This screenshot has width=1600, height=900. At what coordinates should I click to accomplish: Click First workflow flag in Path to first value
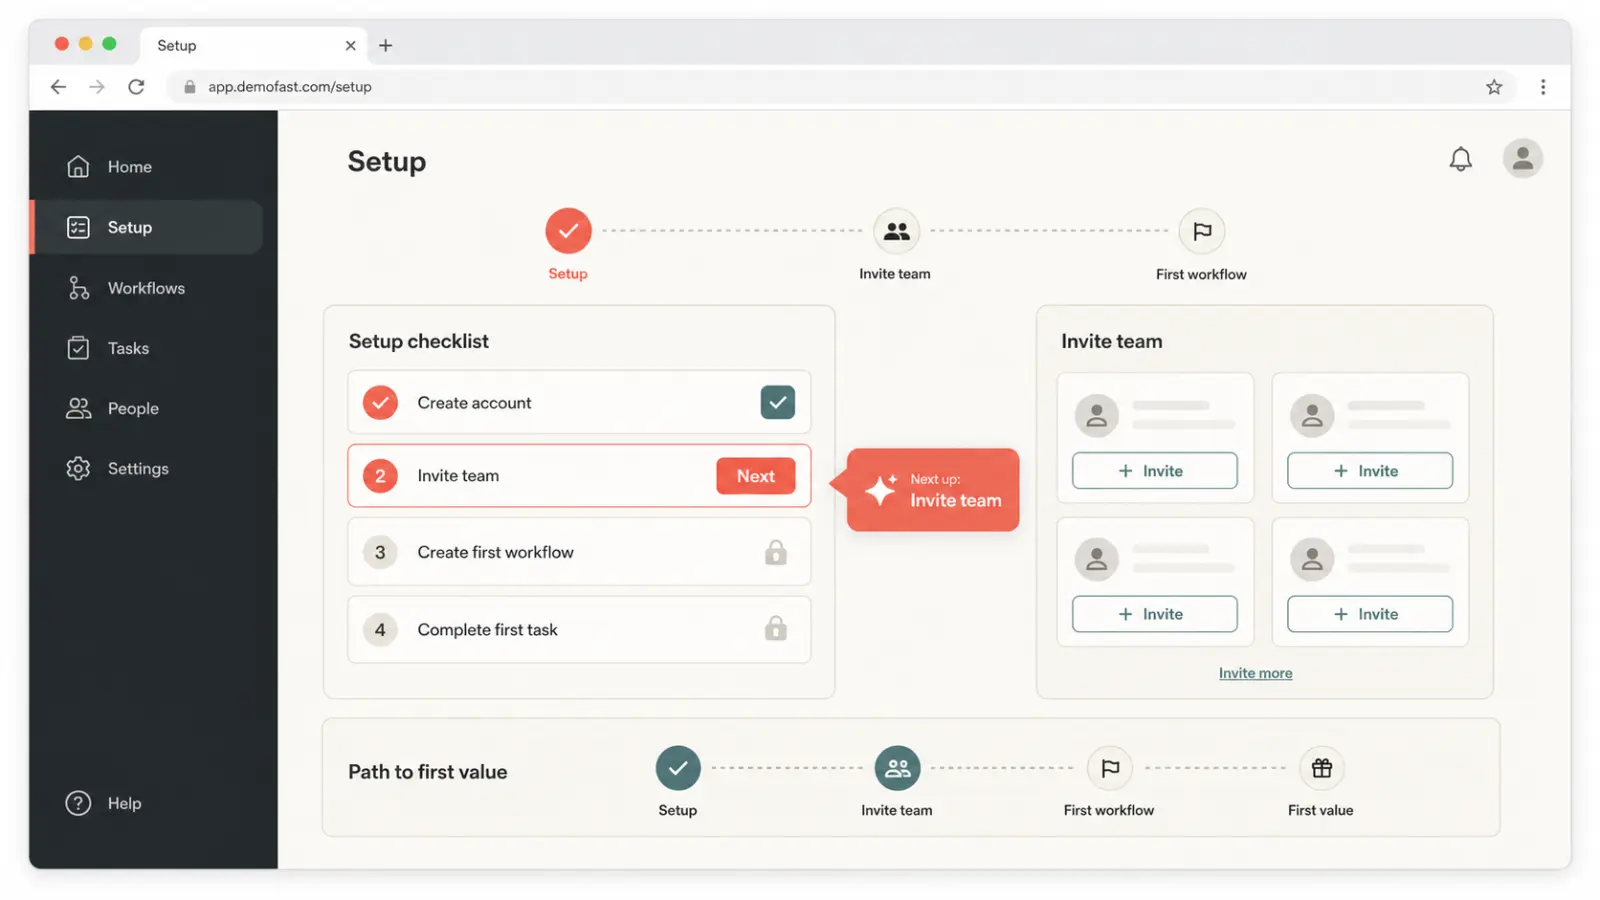pos(1110,768)
